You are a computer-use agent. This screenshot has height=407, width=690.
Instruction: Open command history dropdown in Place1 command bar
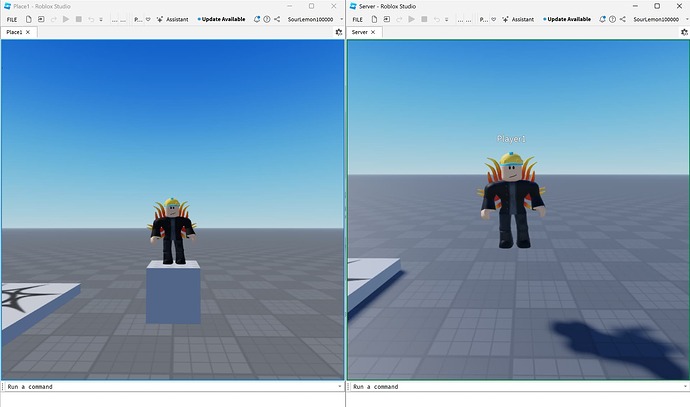[340, 387]
